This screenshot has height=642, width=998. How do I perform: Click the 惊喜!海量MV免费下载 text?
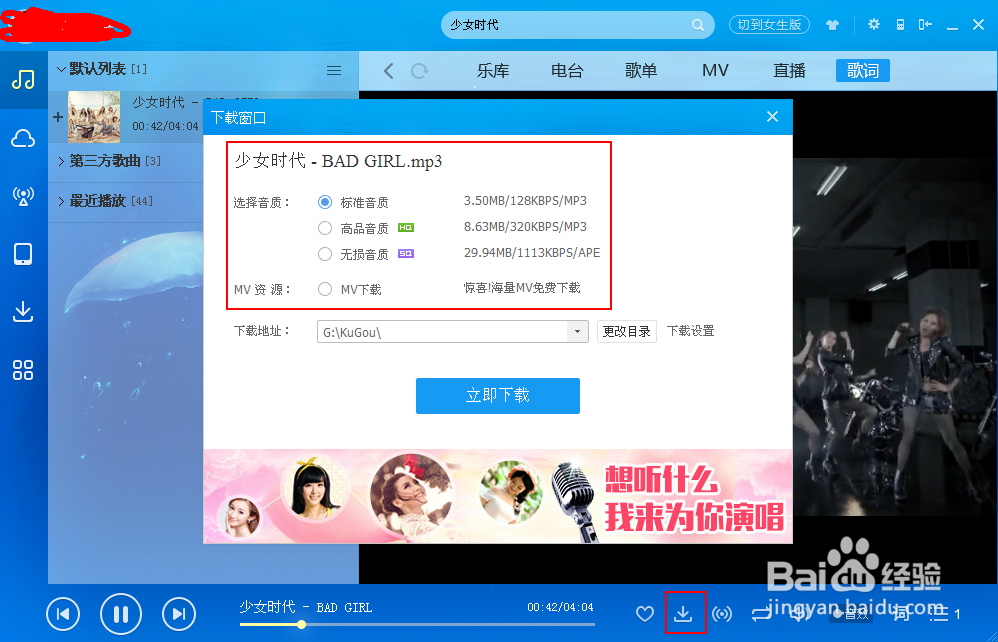point(522,288)
